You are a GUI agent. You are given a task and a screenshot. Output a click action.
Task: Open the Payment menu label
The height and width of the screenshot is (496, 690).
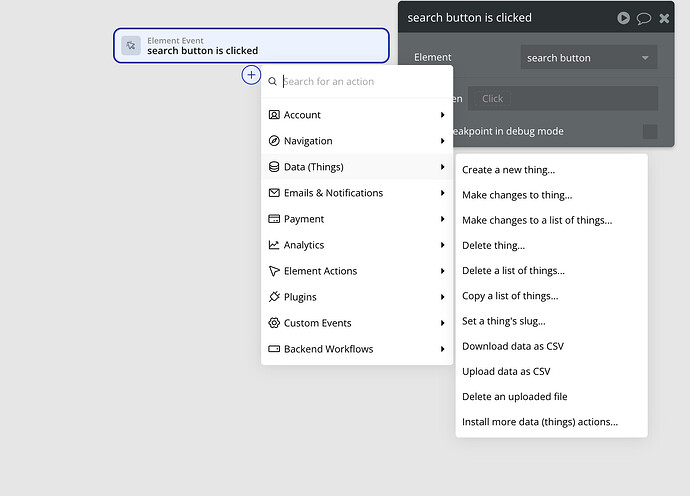pos(304,219)
